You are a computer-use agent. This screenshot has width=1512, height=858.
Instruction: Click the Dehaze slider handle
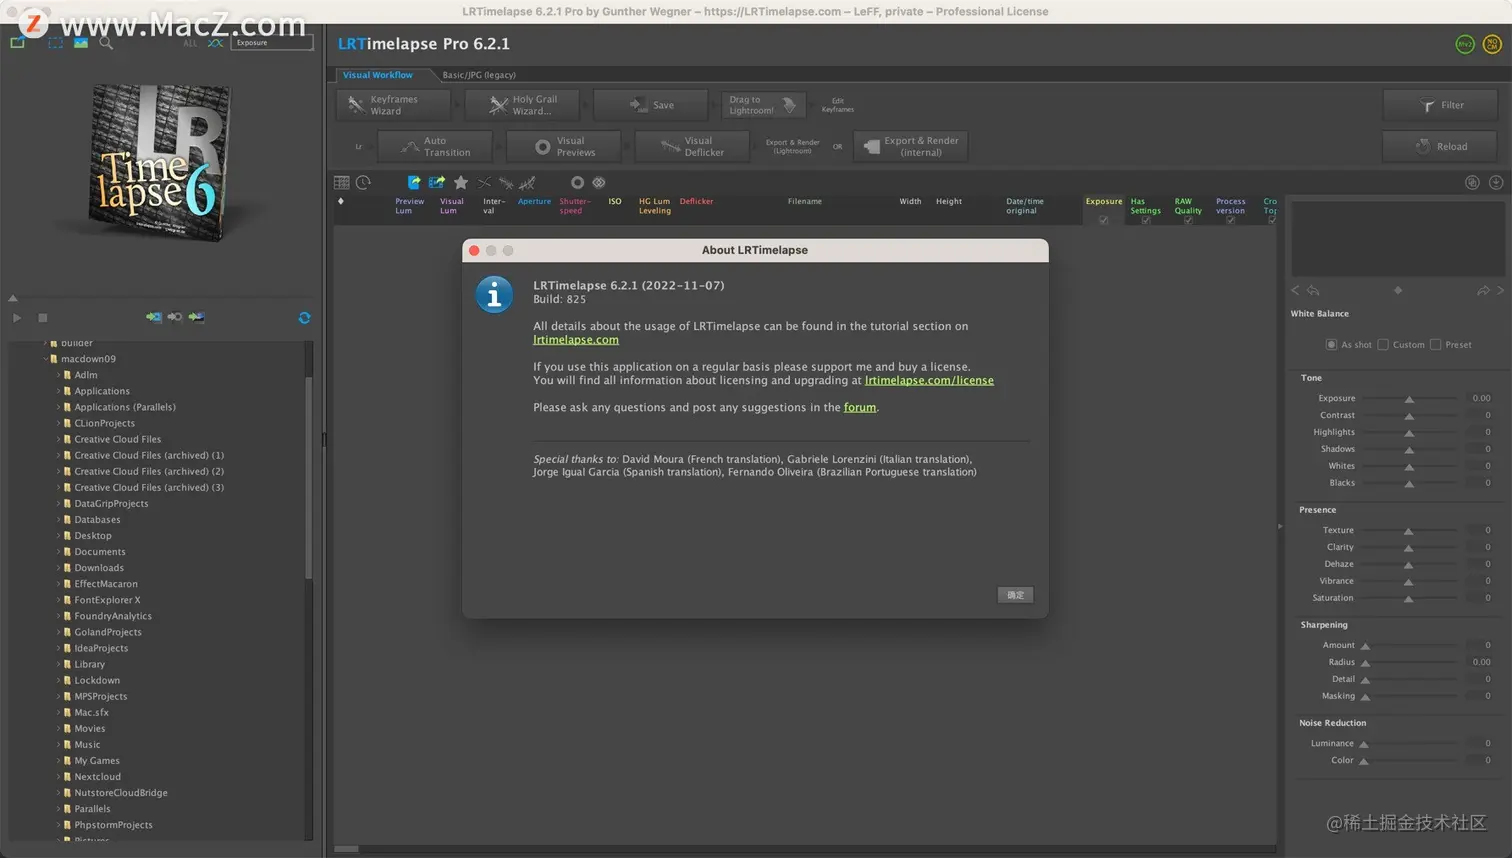point(1408,565)
